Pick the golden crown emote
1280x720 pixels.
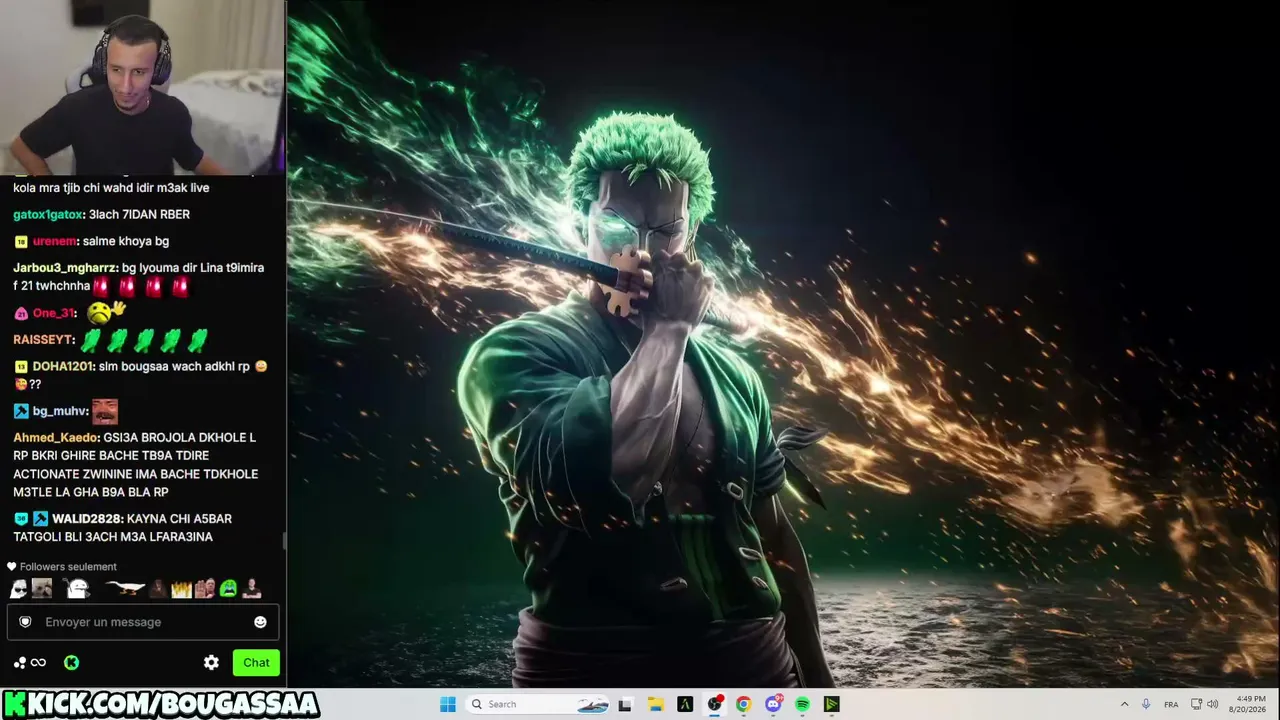tap(181, 589)
